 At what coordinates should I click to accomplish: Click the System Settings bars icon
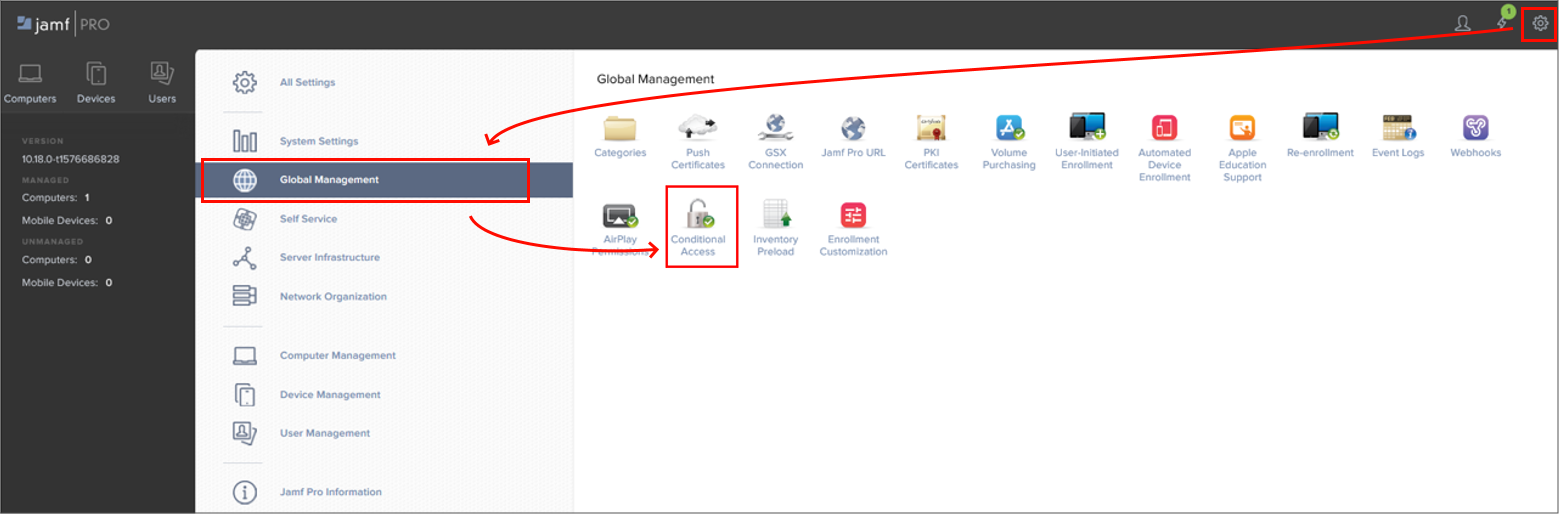point(245,141)
